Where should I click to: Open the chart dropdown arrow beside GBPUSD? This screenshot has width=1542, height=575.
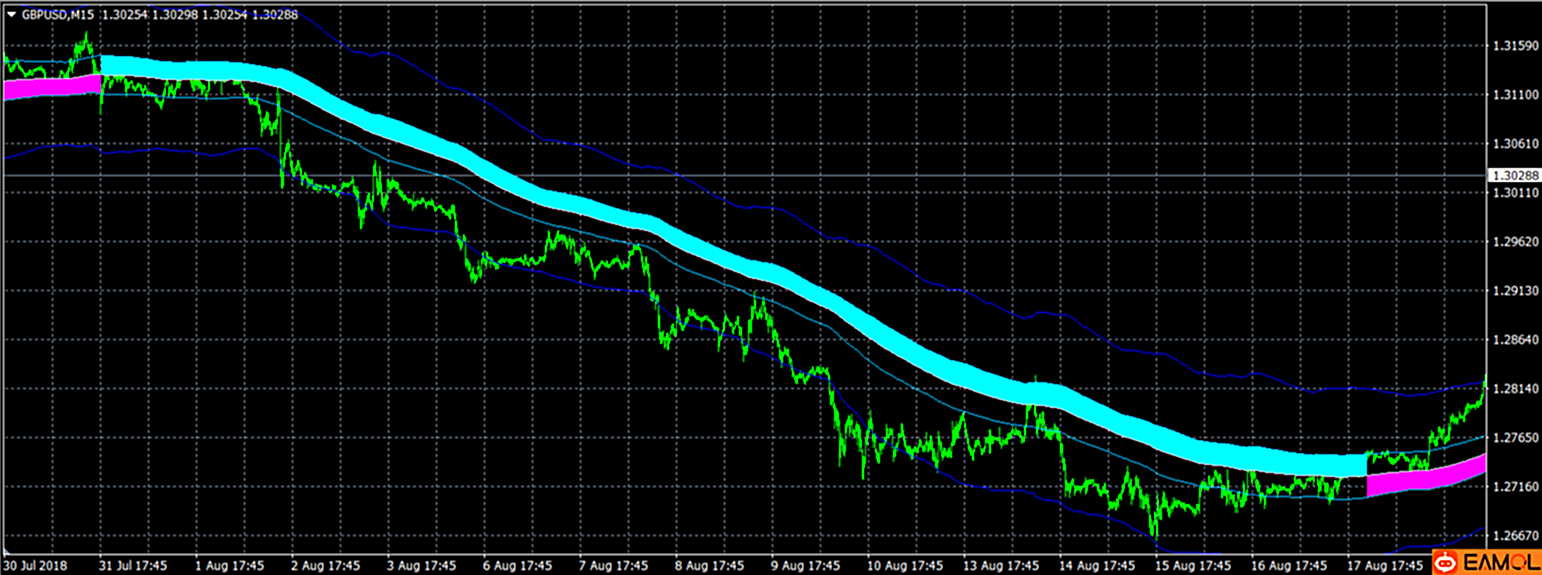click(x=11, y=14)
